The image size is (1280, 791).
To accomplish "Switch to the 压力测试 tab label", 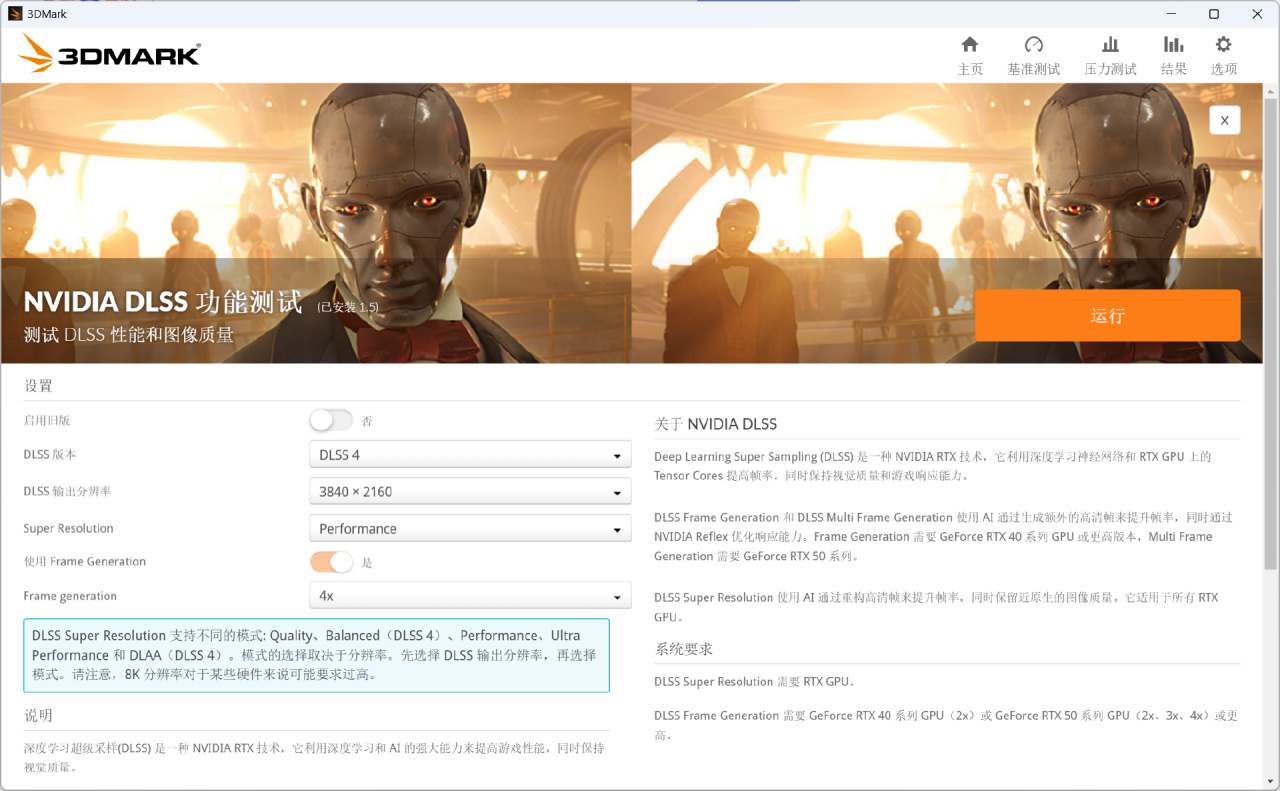I will click(1110, 69).
